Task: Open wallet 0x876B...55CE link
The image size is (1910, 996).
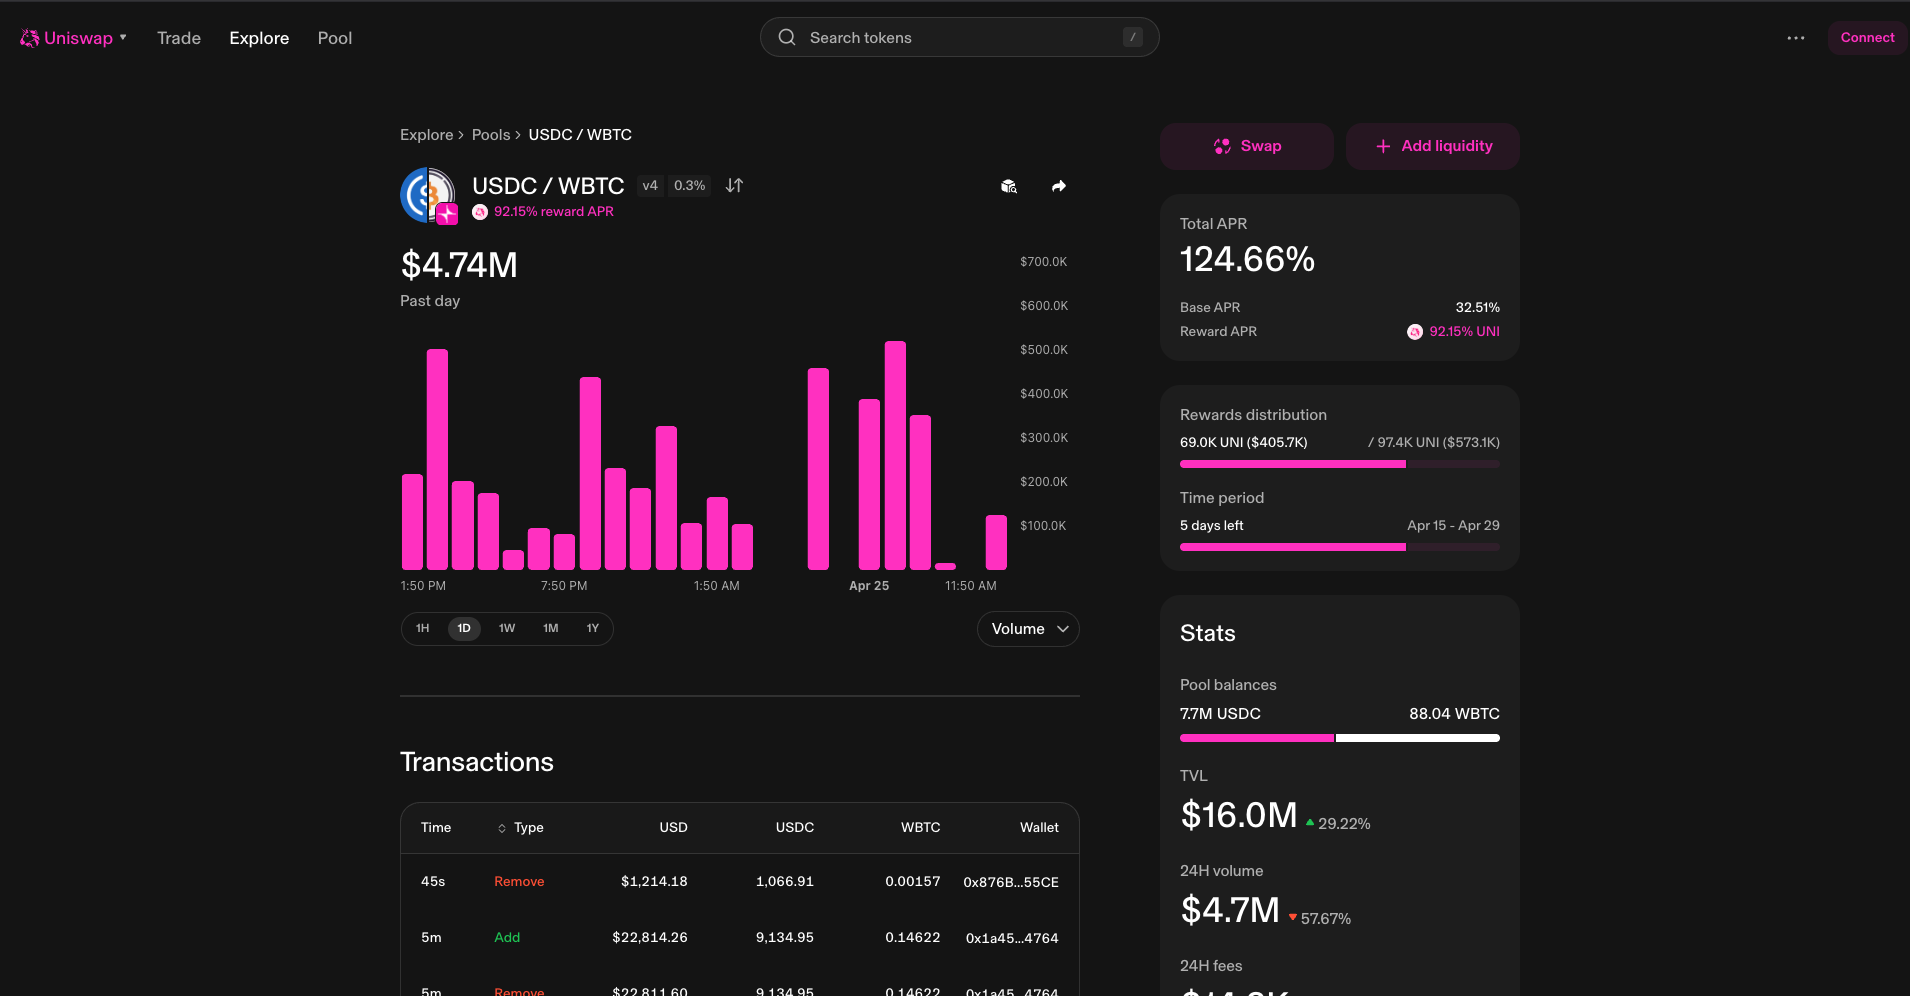Action: pos(1010,882)
